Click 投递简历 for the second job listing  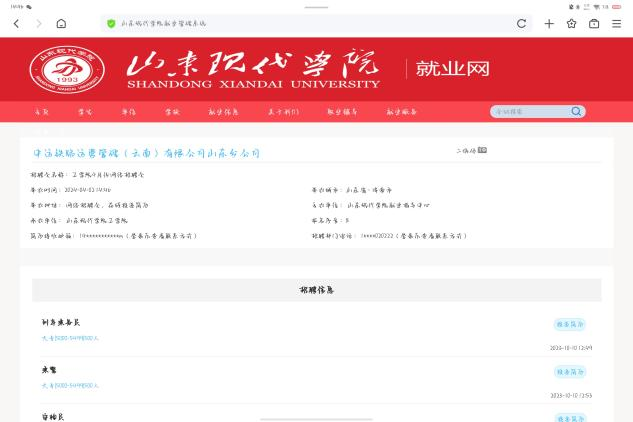[x=569, y=371]
